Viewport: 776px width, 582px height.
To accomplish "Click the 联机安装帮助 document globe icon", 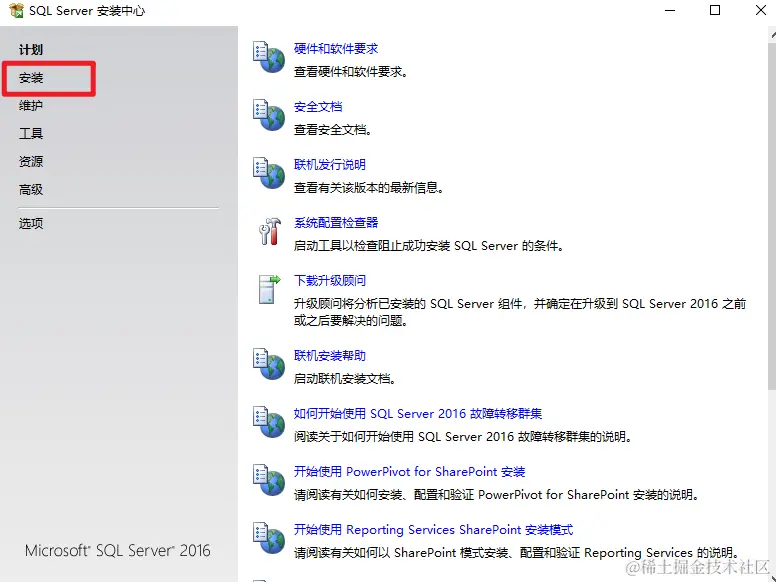I will click(269, 364).
